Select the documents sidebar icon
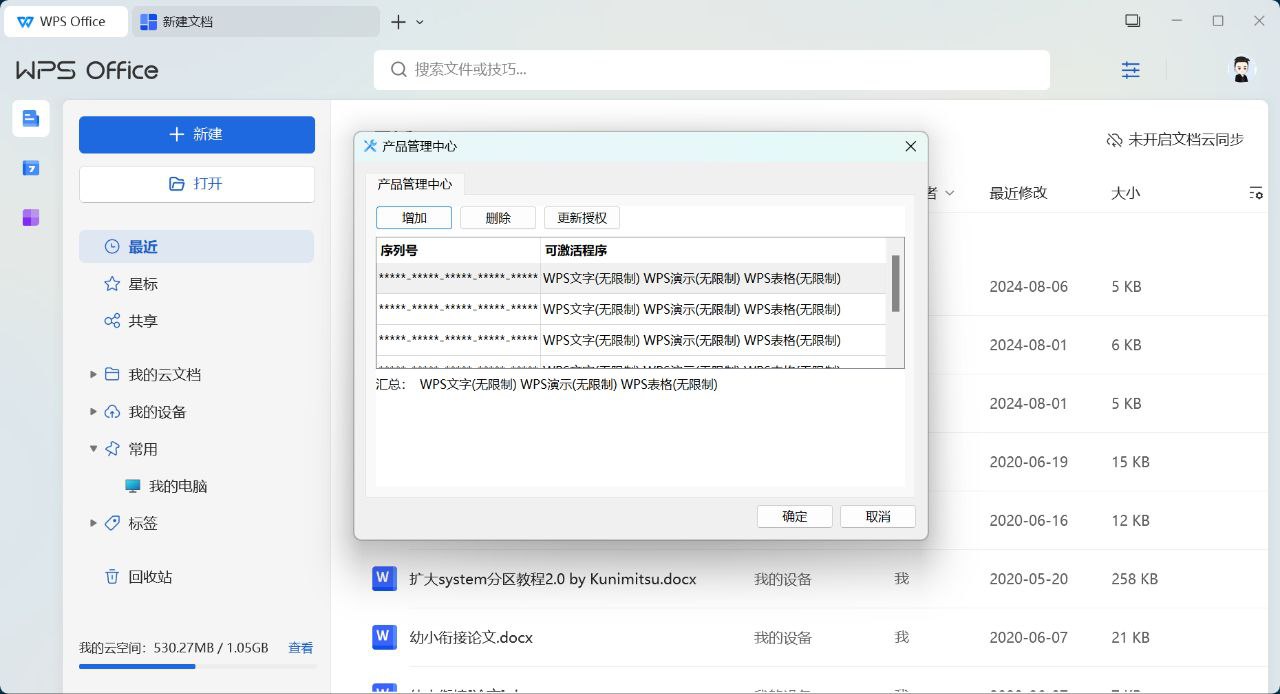The height and width of the screenshot is (694, 1280). pyautogui.click(x=31, y=119)
